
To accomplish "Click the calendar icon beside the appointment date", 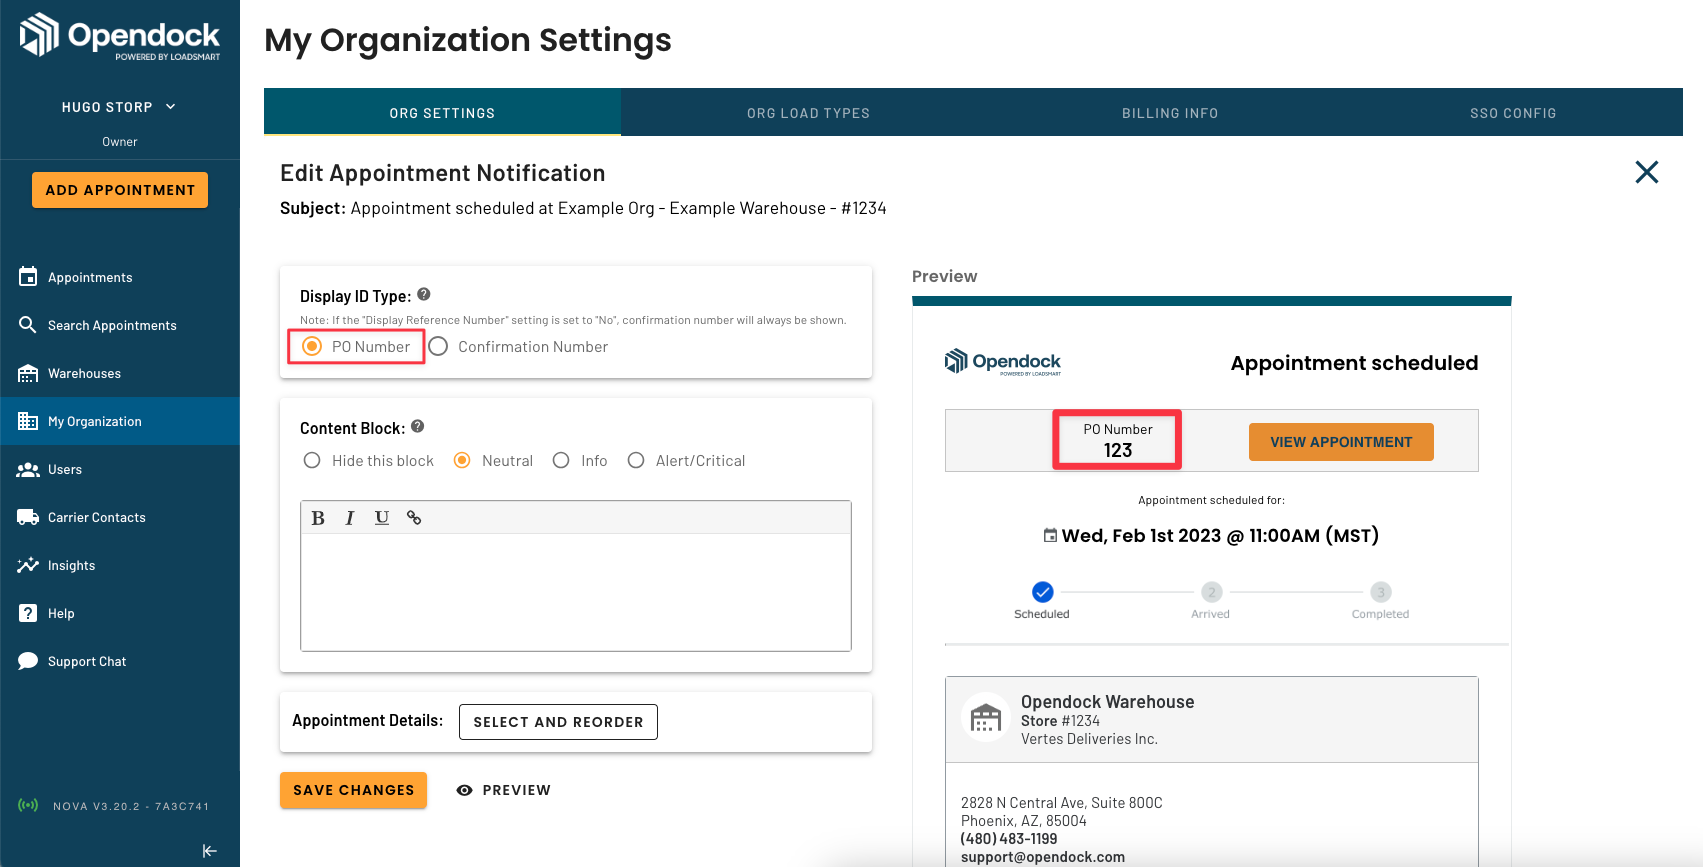I will pos(1050,536).
